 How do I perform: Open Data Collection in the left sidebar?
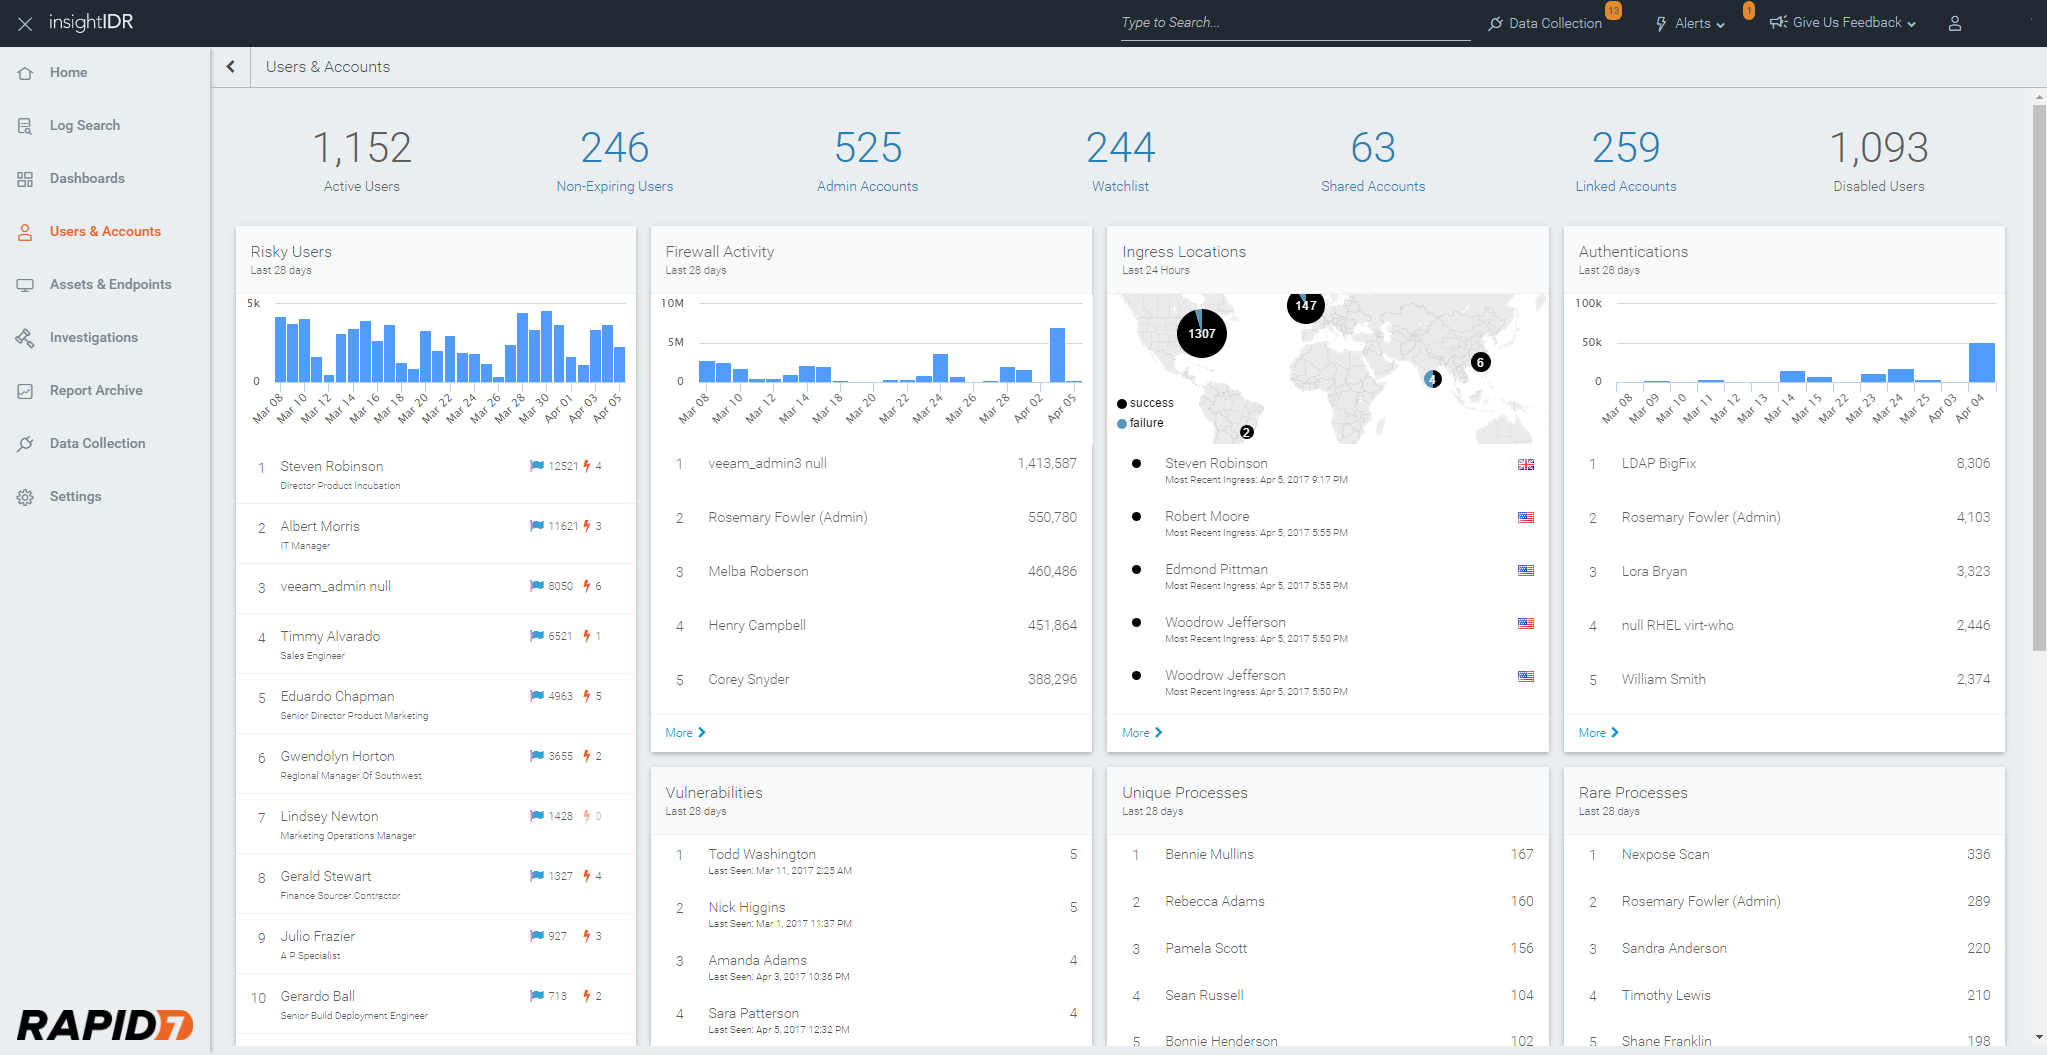[x=97, y=444]
